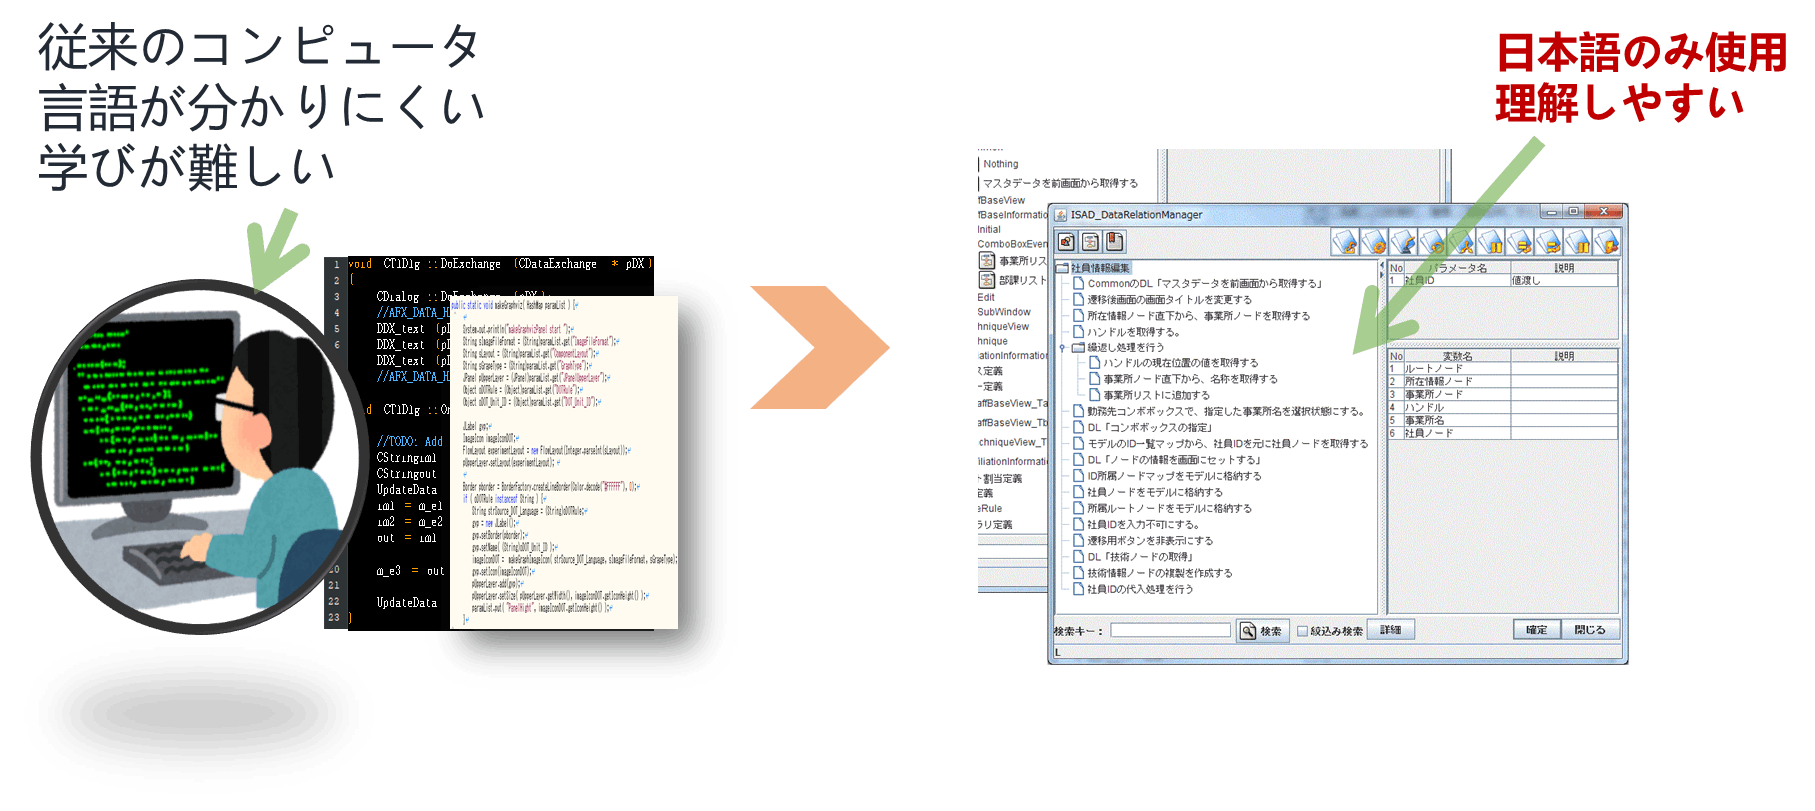Click the SubWindow entry in background window

coord(1004,312)
